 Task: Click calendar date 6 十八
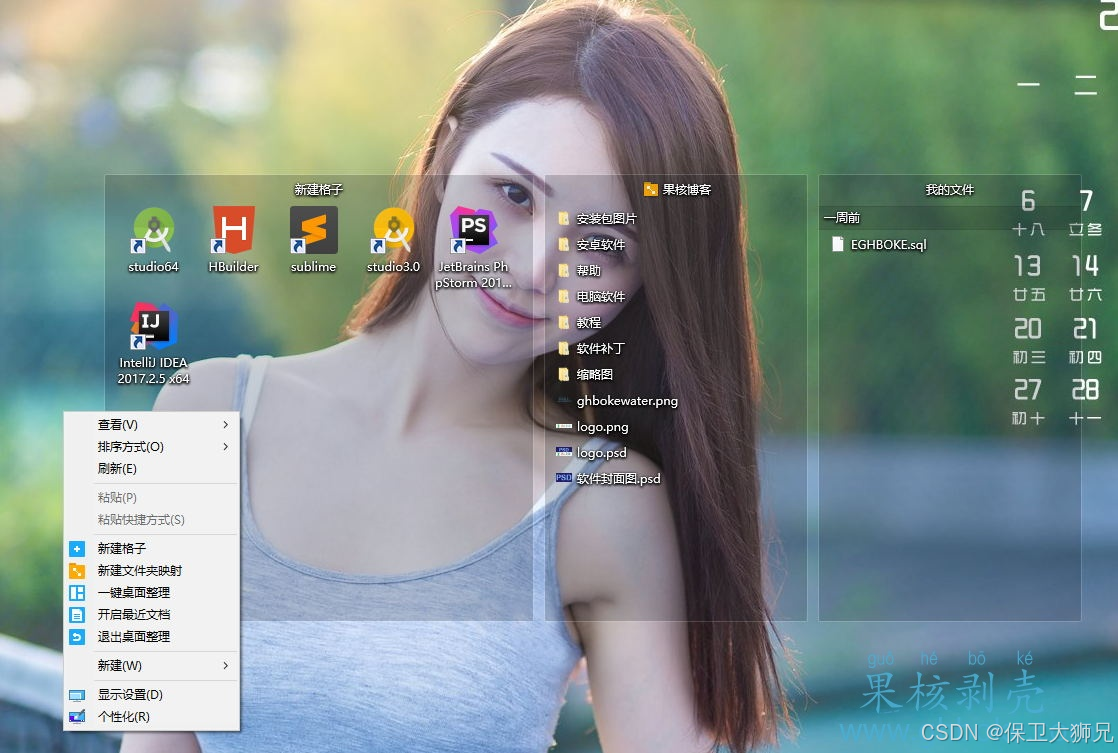coord(1028,212)
